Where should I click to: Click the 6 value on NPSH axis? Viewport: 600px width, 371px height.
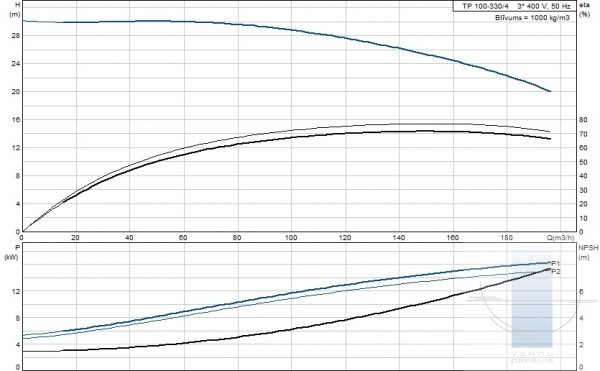581,291
